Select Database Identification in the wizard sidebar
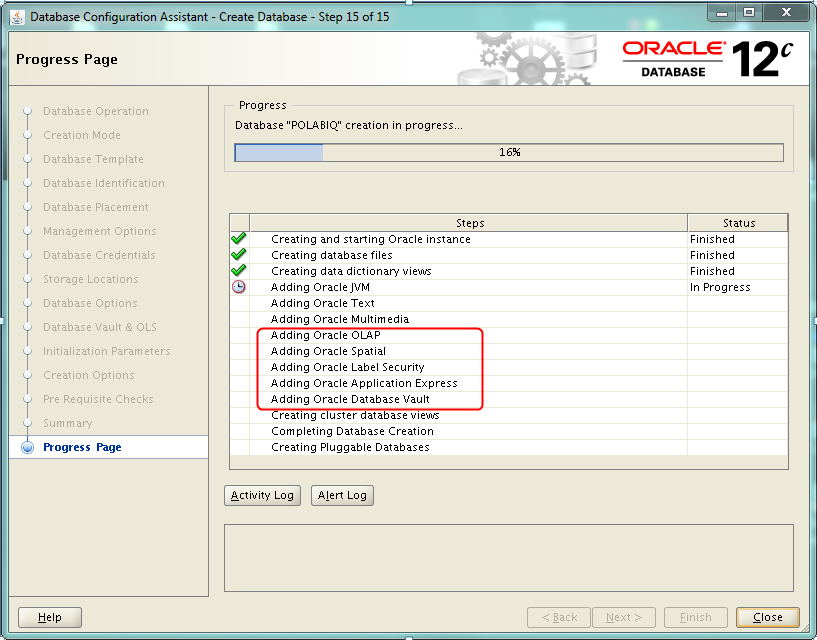 tap(104, 183)
